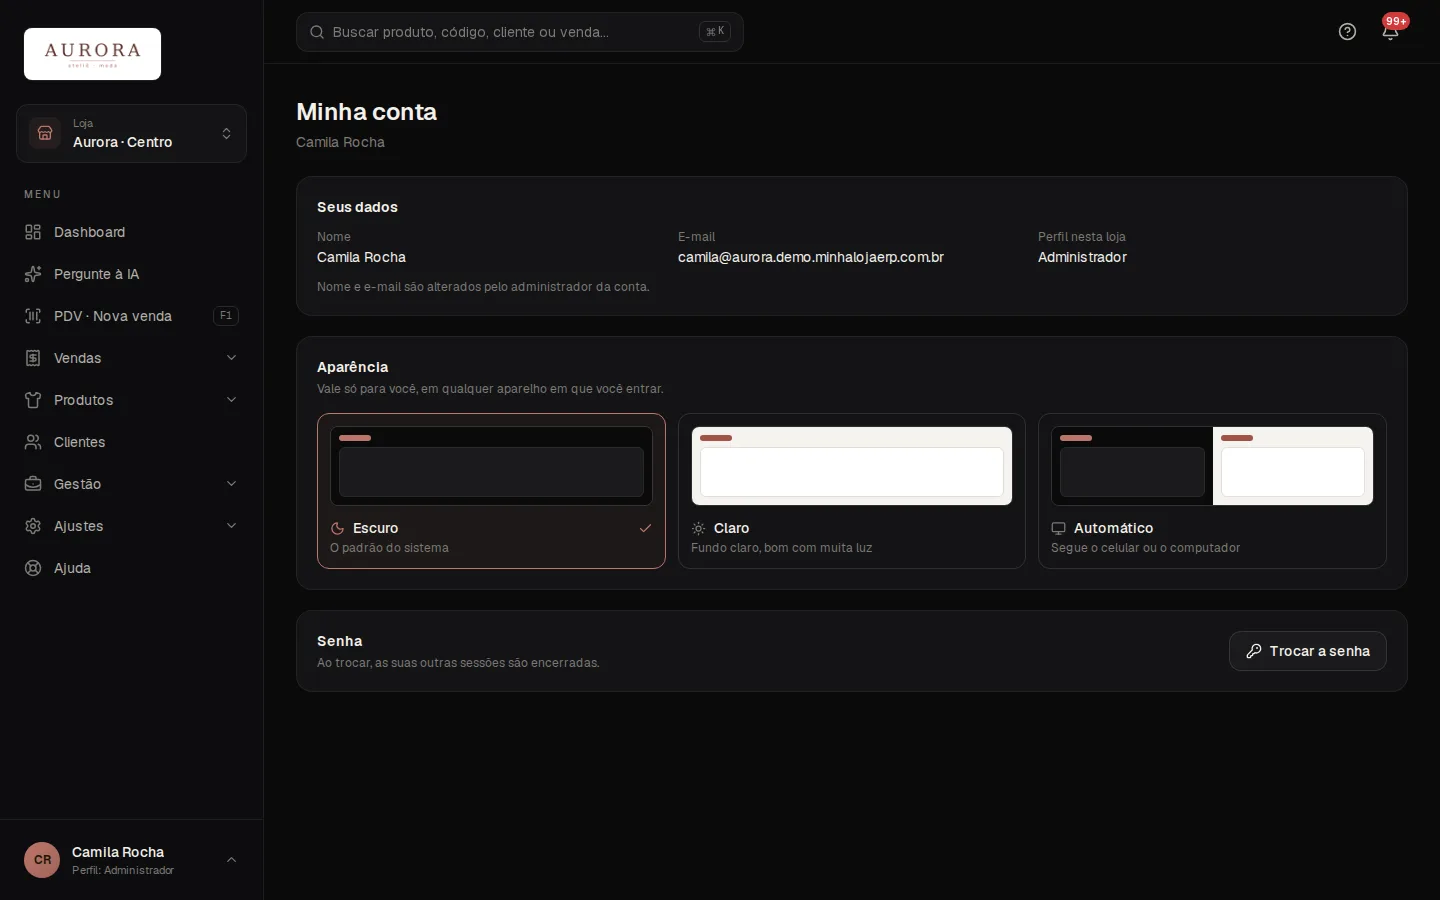Click the people icon next to Clientes
Image resolution: width=1440 pixels, height=900 pixels.
(x=33, y=442)
